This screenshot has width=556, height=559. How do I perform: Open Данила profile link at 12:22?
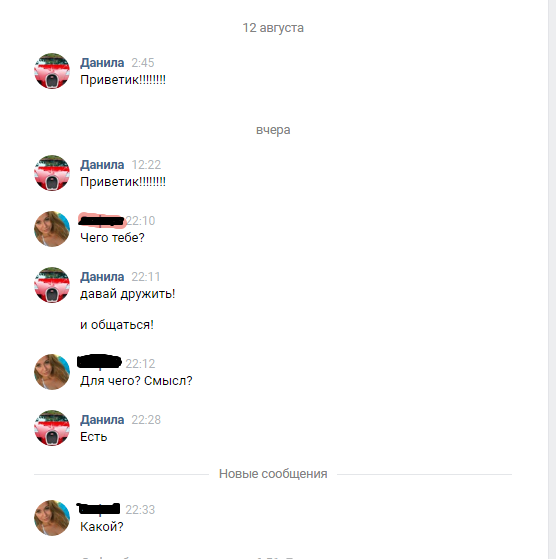[x=102, y=165]
